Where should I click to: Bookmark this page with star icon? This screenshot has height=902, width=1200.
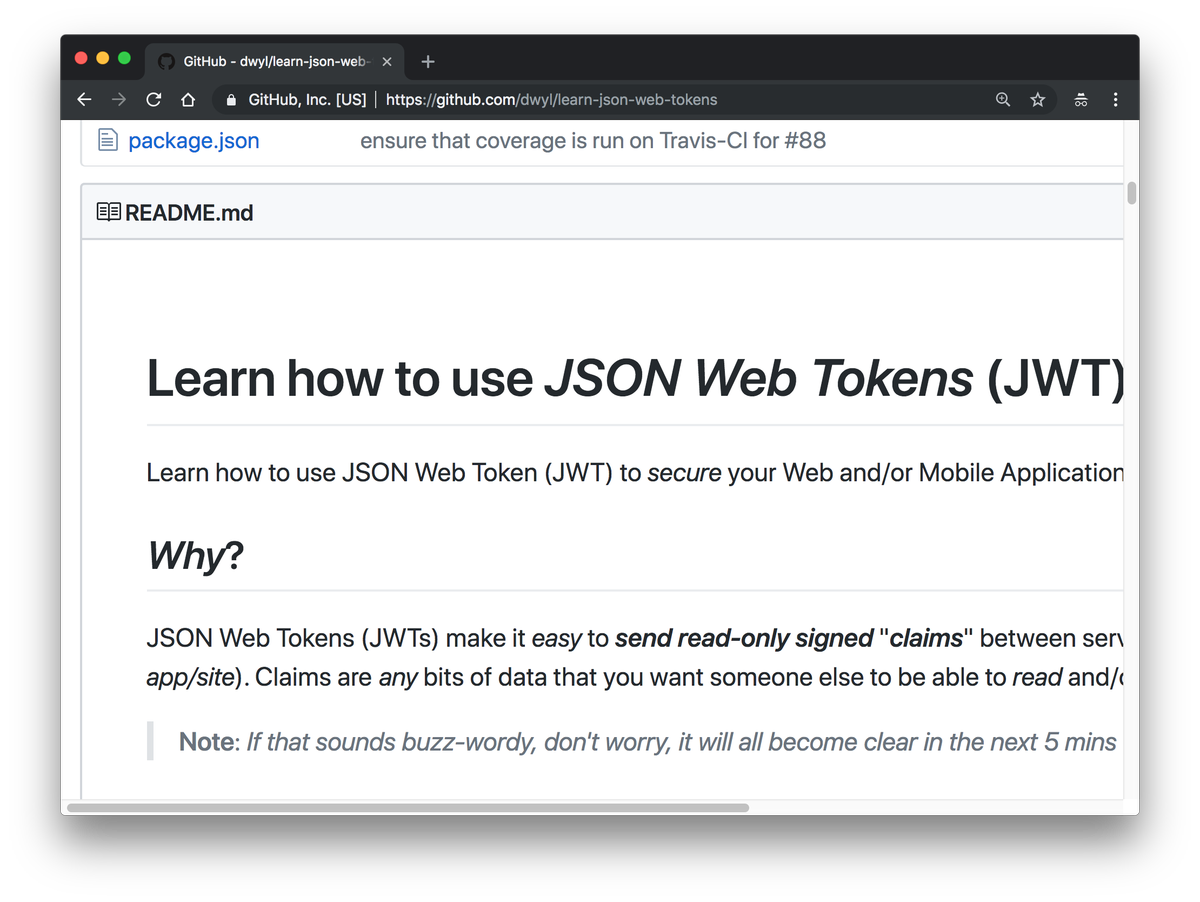(1038, 99)
